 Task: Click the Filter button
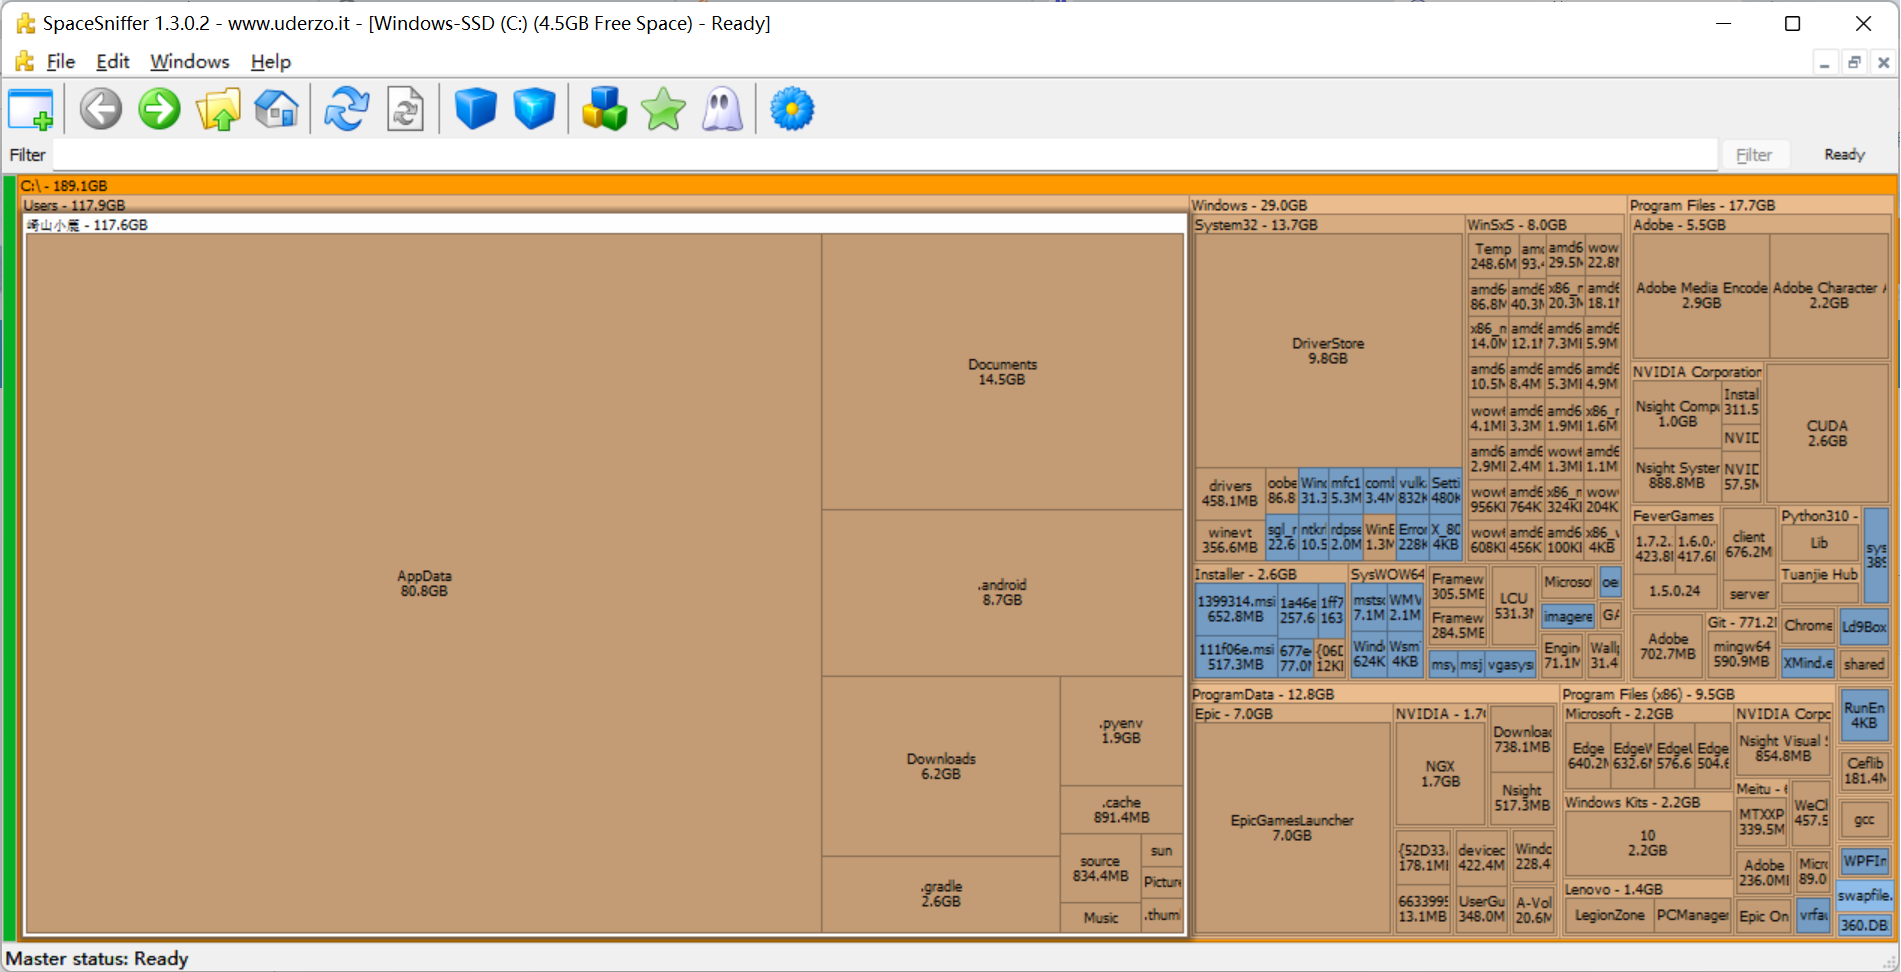point(1754,155)
